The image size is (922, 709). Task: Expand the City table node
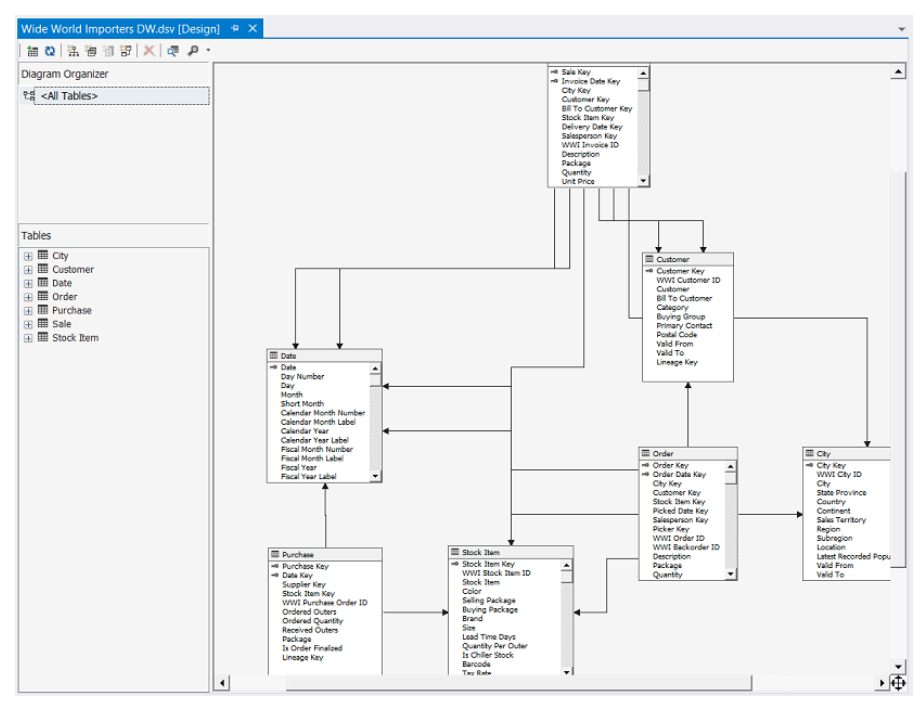point(28,257)
